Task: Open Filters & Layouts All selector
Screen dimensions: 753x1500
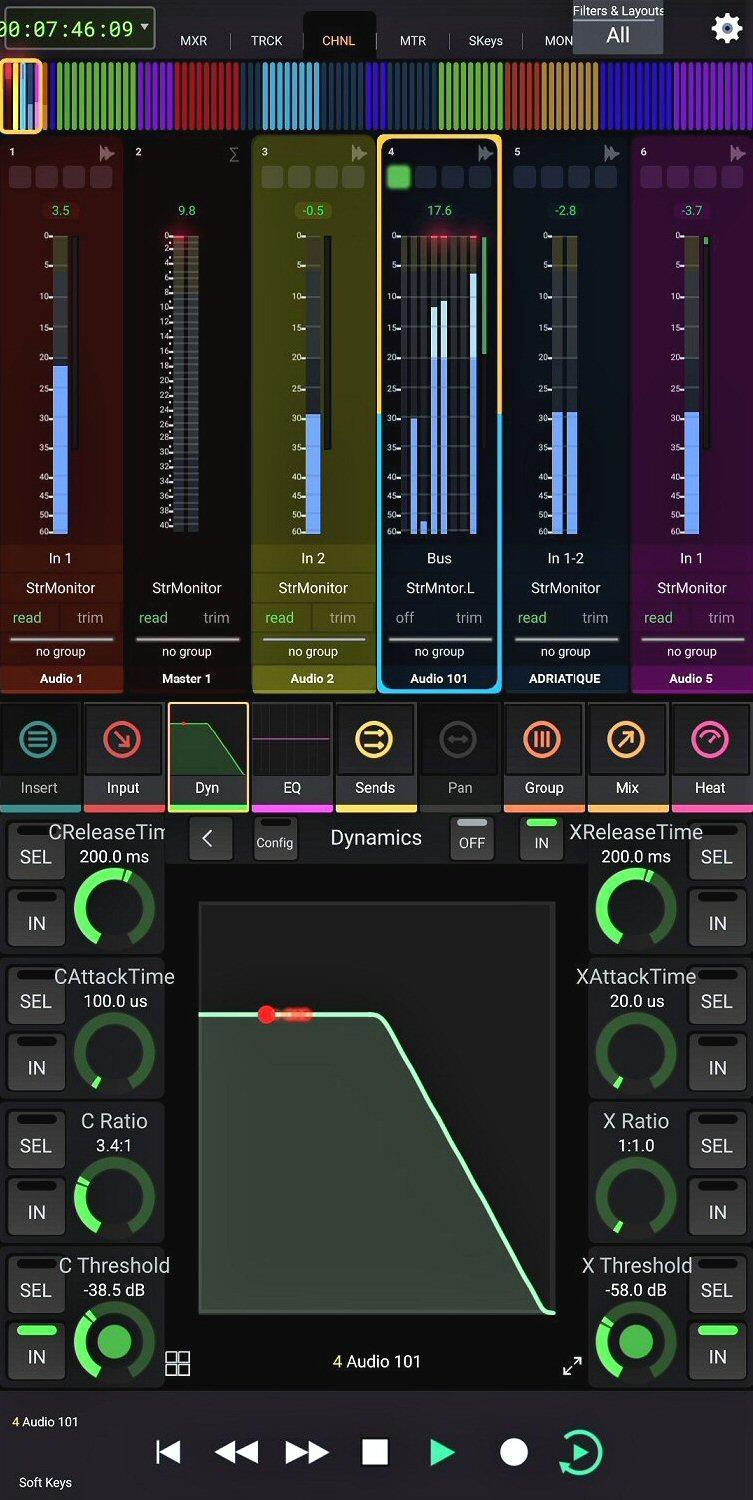Action: [x=618, y=28]
